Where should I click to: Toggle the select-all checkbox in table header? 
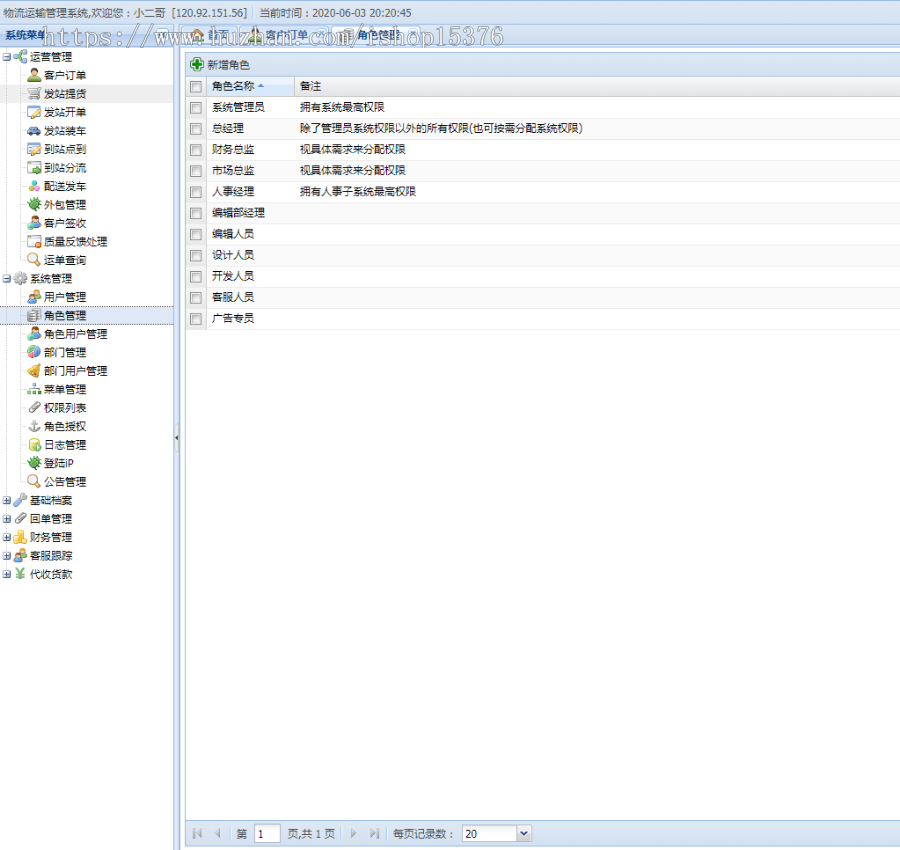[x=196, y=87]
